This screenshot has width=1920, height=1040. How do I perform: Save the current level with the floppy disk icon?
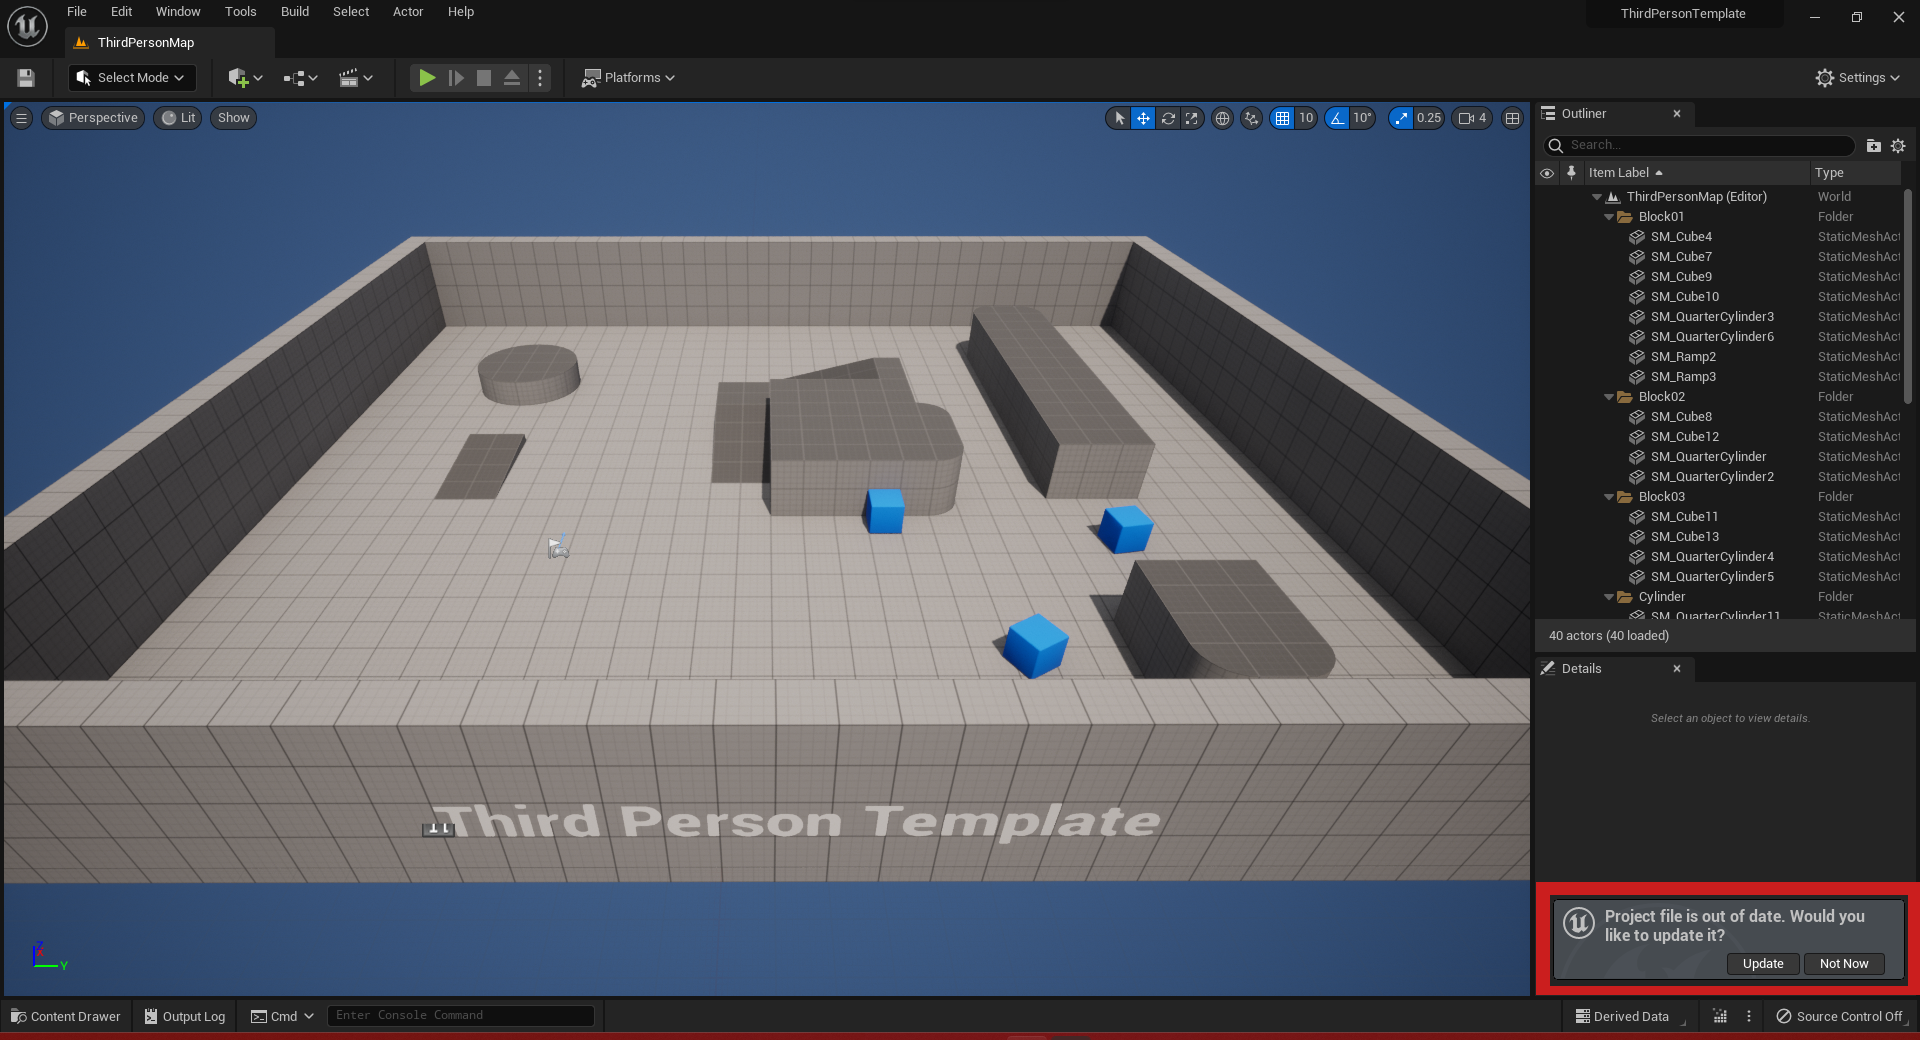[x=26, y=78]
